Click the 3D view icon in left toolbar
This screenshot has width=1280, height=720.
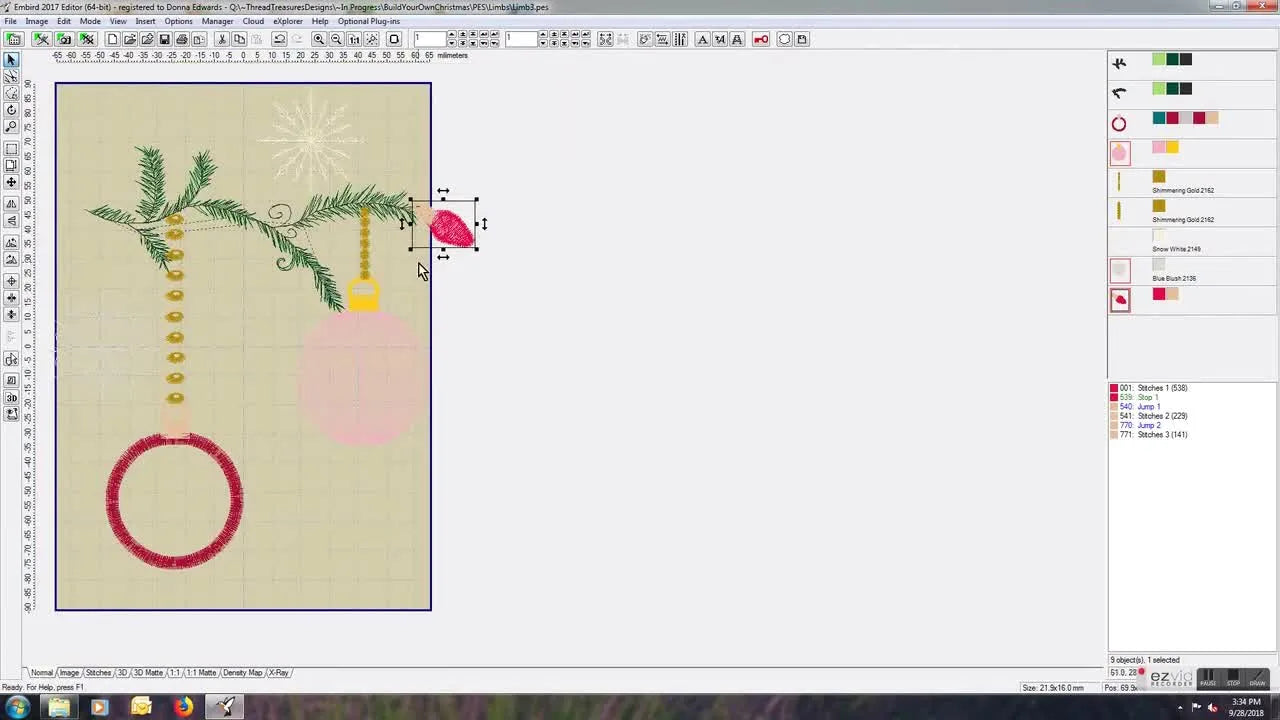pyautogui.click(x=11, y=398)
